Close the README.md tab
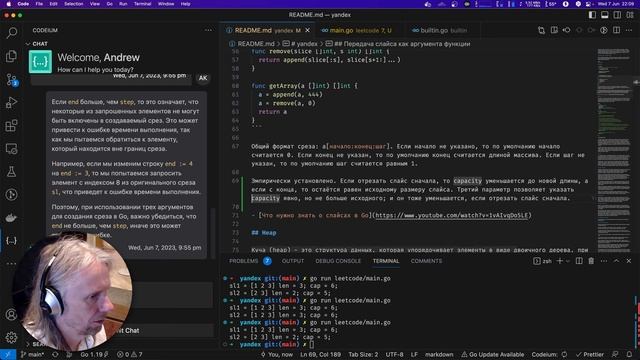Image resolution: width=640 pixels, height=360 pixels. (x=307, y=30)
